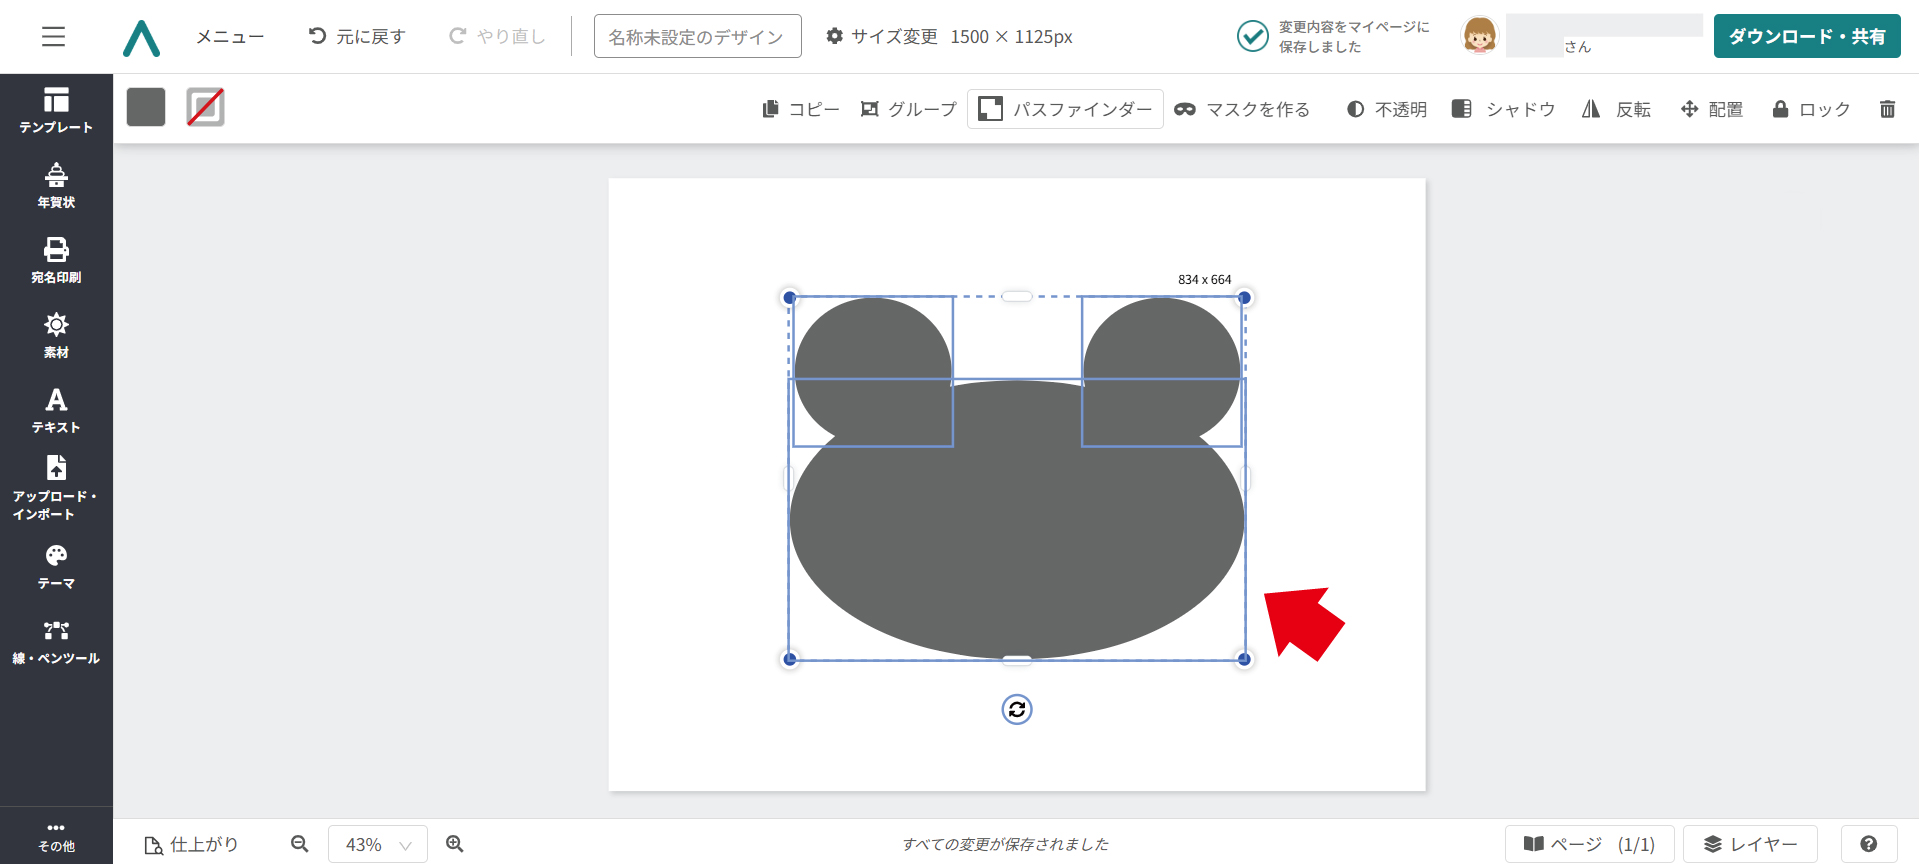Open the 素材 materials panel
1920x864 pixels.
pos(56,336)
